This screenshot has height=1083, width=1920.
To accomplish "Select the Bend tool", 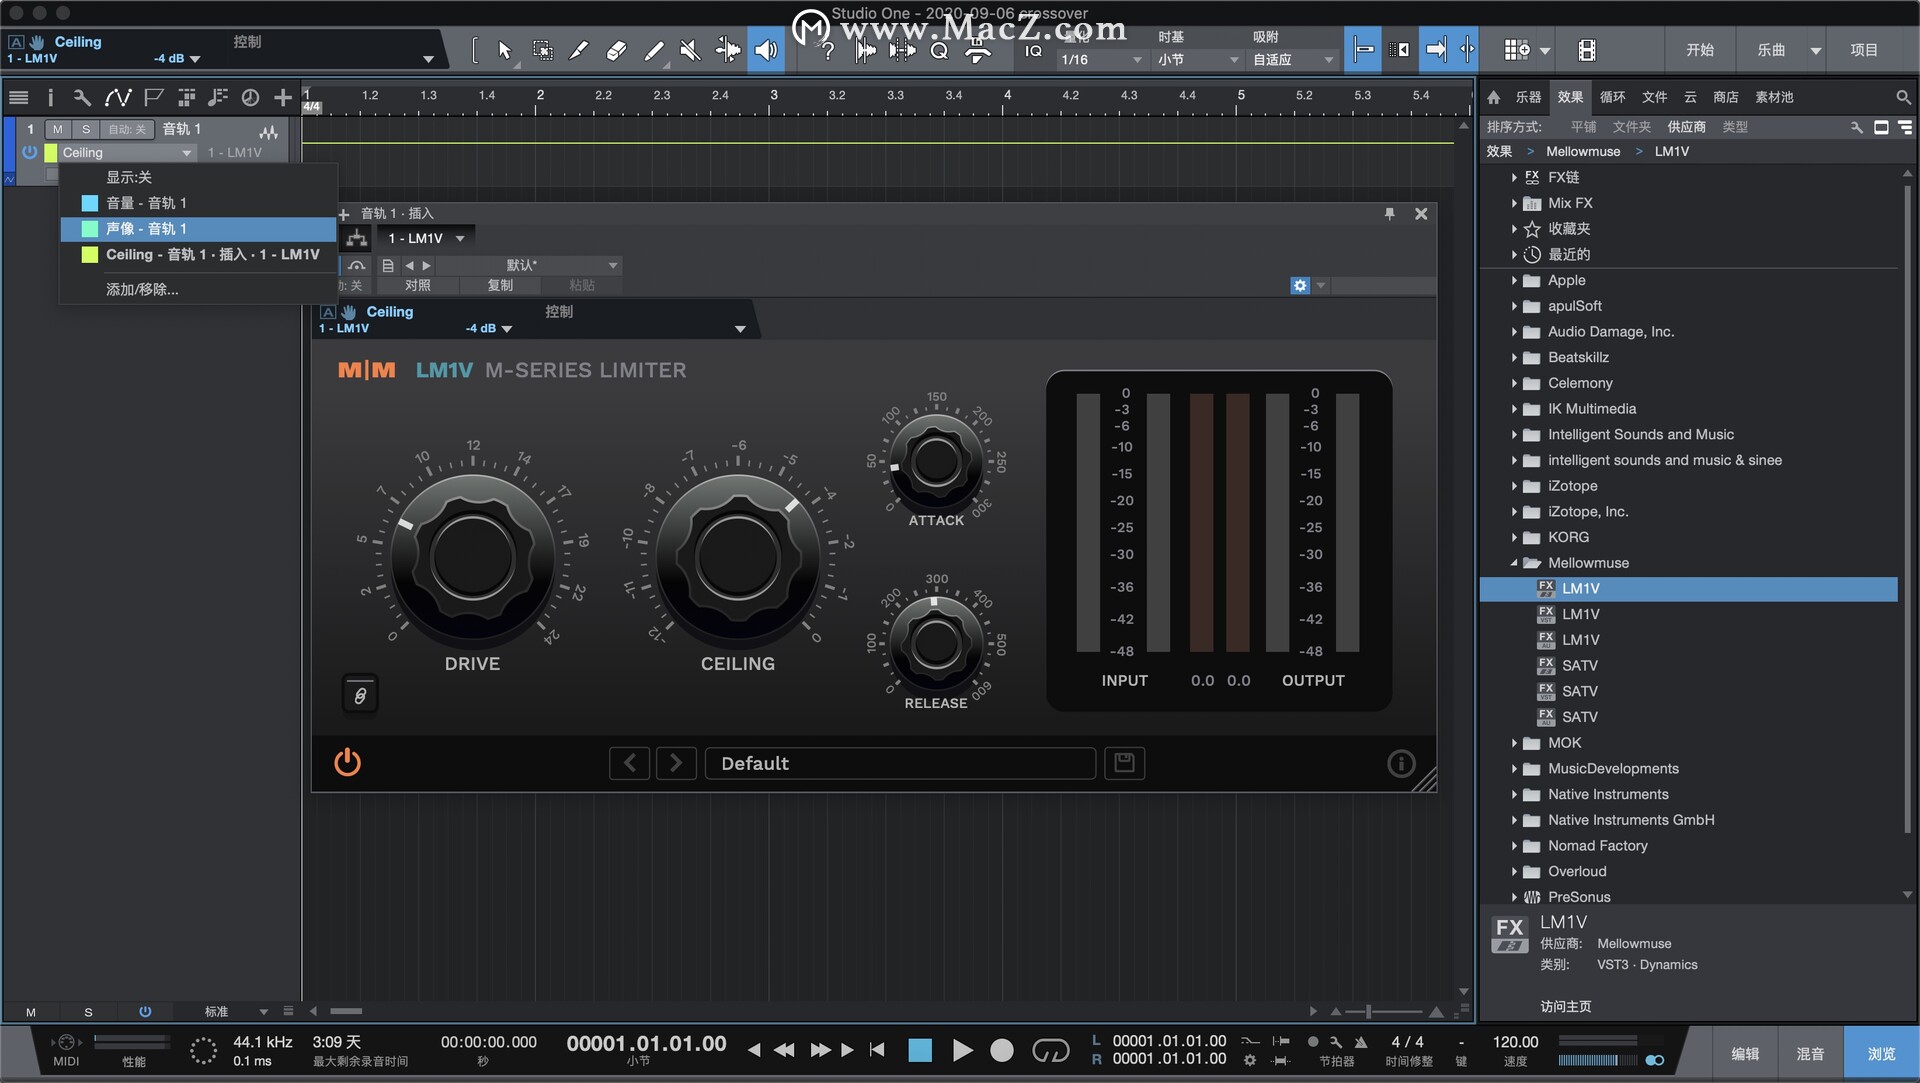I will point(728,50).
